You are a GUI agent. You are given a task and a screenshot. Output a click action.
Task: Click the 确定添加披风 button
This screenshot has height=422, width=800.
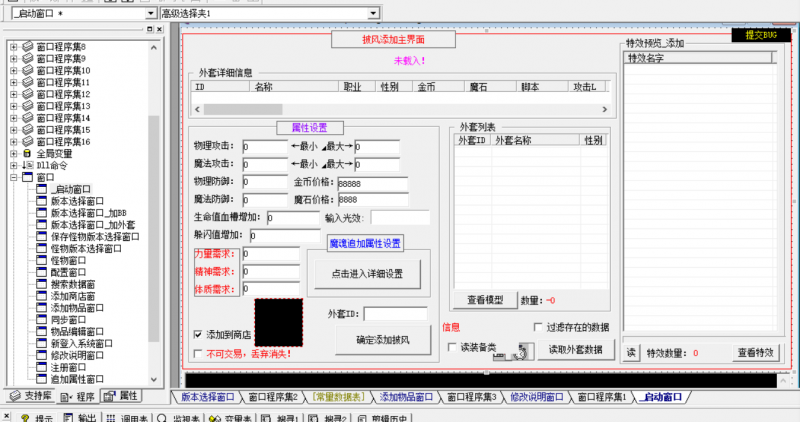coord(383,340)
